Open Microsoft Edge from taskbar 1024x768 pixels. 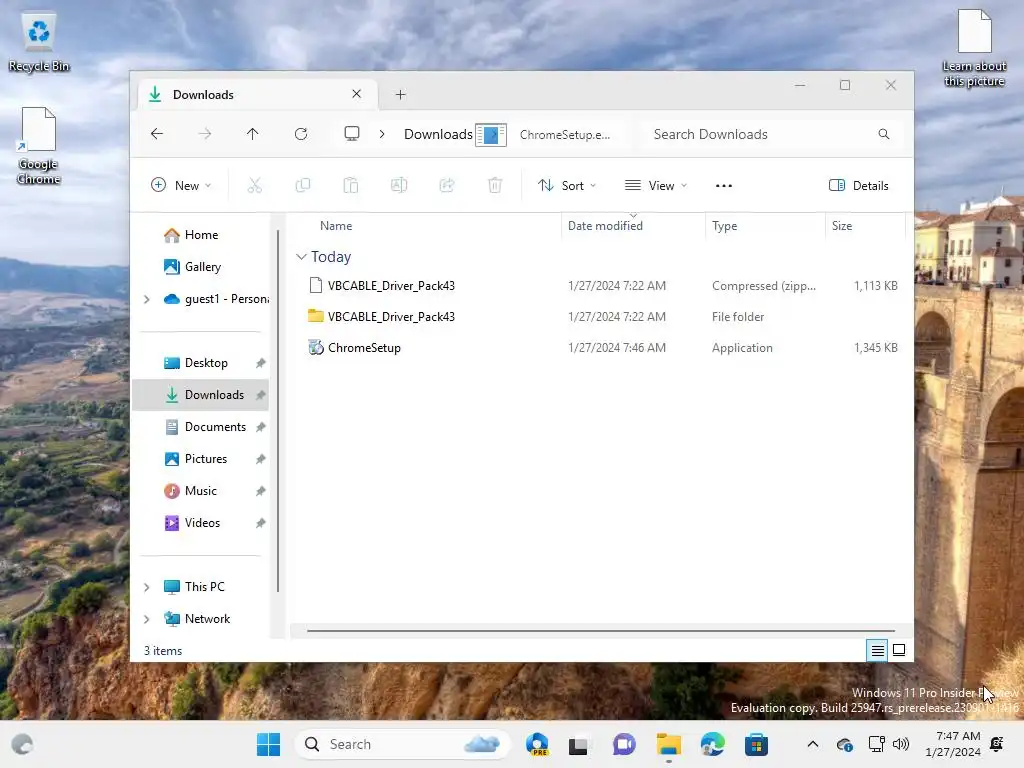712,744
